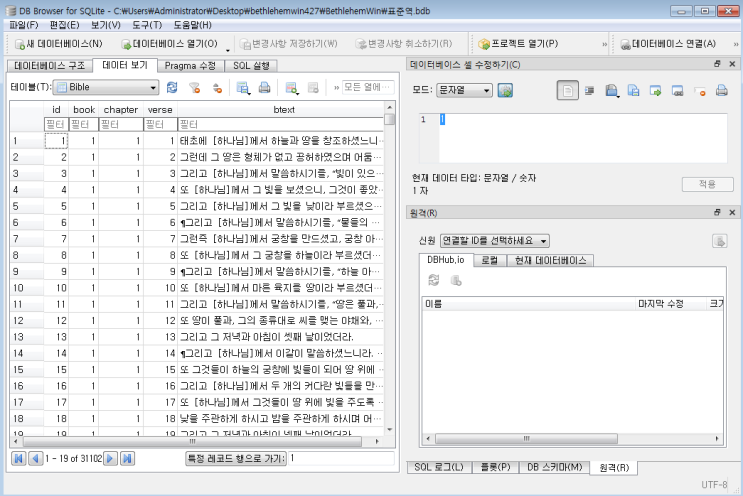Expand the data browser toolbar overflow chevron
The image size is (743, 496).
(x=336, y=88)
